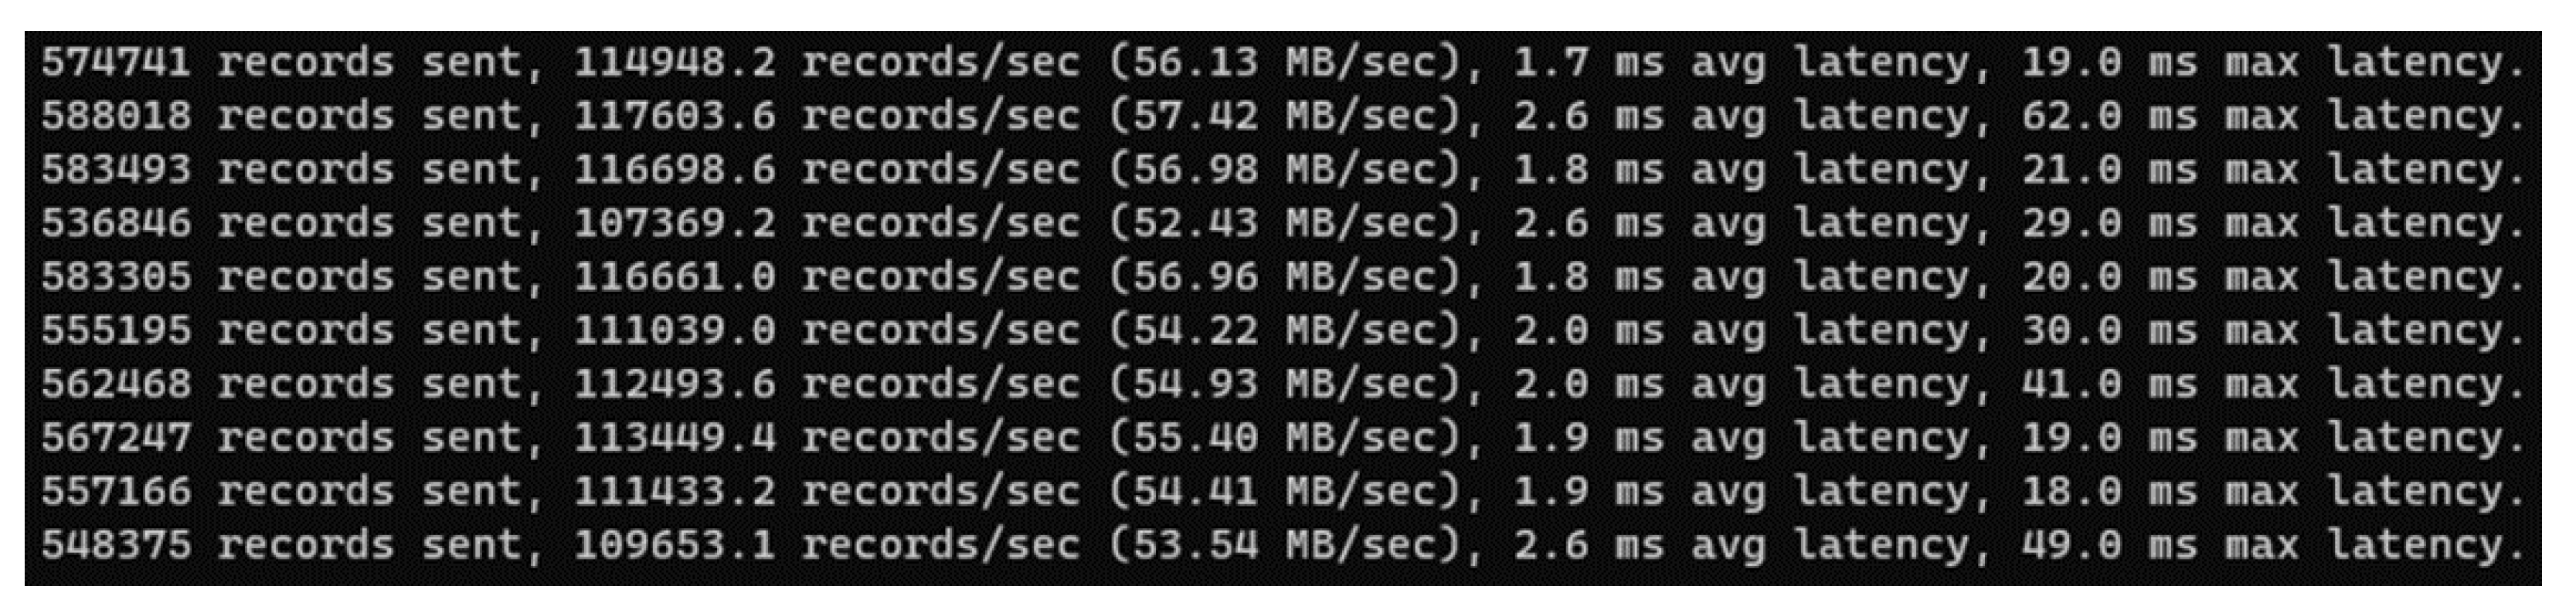Click the 536846 records sent number
The height and width of the screenshot is (613, 2576).
[116, 224]
